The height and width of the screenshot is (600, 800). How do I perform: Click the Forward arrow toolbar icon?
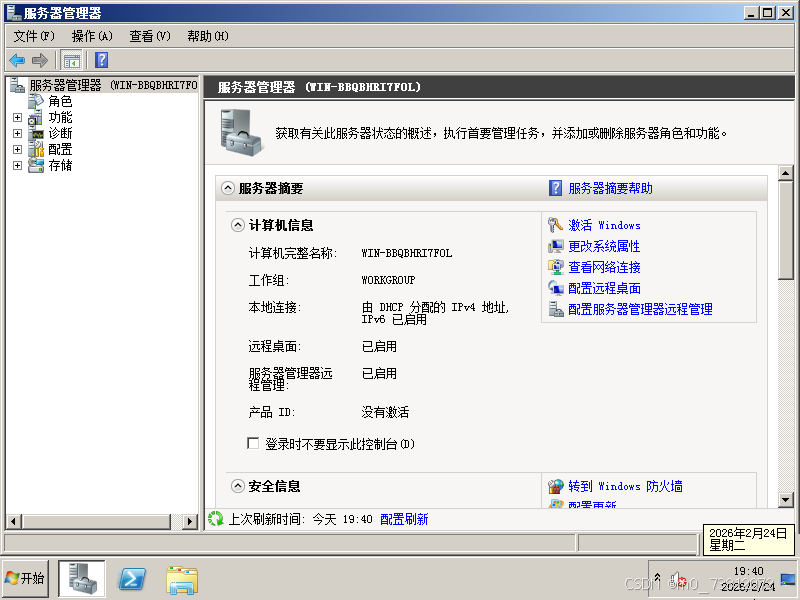(x=40, y=60)
